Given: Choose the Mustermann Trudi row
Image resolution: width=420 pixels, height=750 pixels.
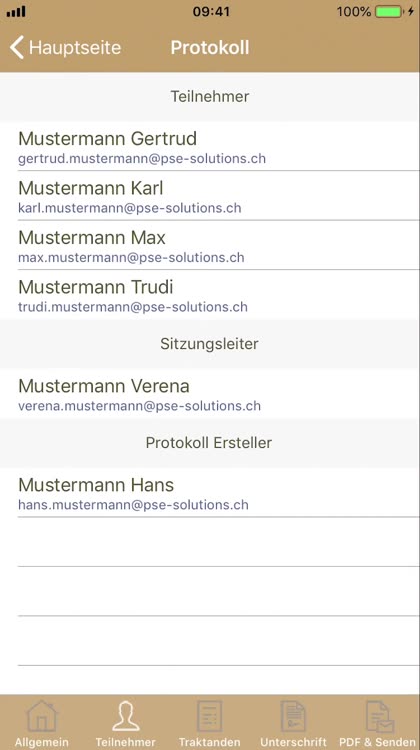Looking at the screenshot, I should pyautogui.click(x=210, y=294).
